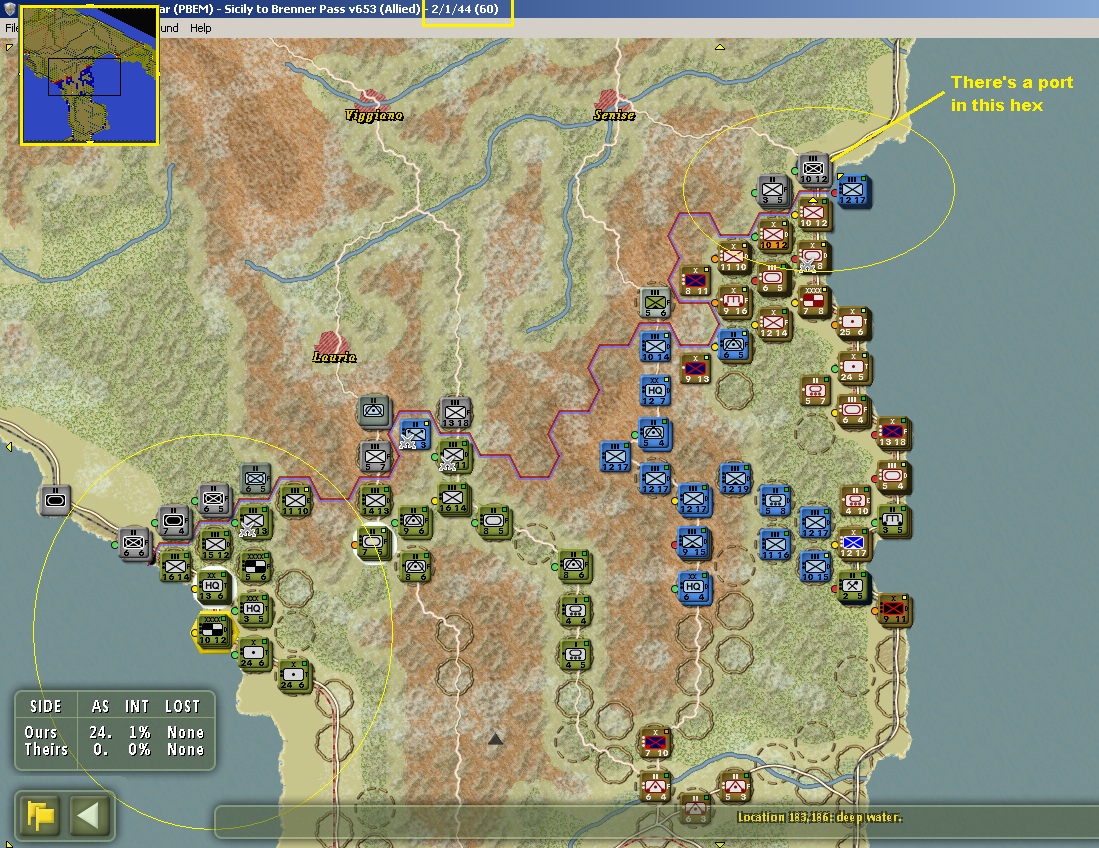Select the gray 7-4 armor battalion

173,521
